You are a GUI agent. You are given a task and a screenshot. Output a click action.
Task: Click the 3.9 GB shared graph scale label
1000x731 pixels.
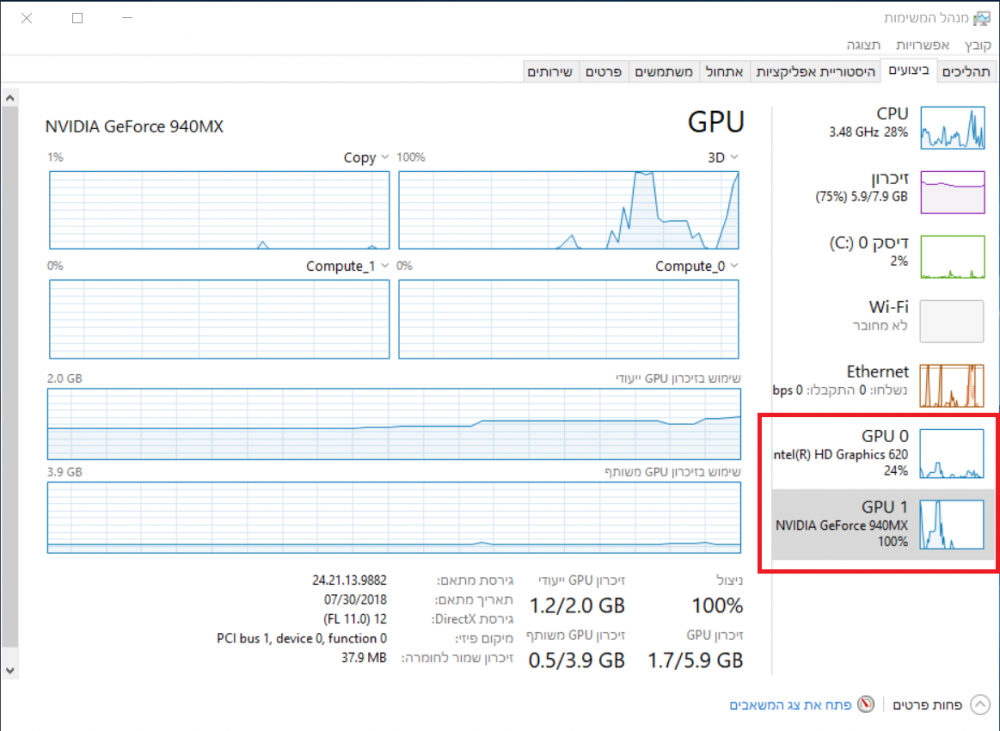[64, 472]
